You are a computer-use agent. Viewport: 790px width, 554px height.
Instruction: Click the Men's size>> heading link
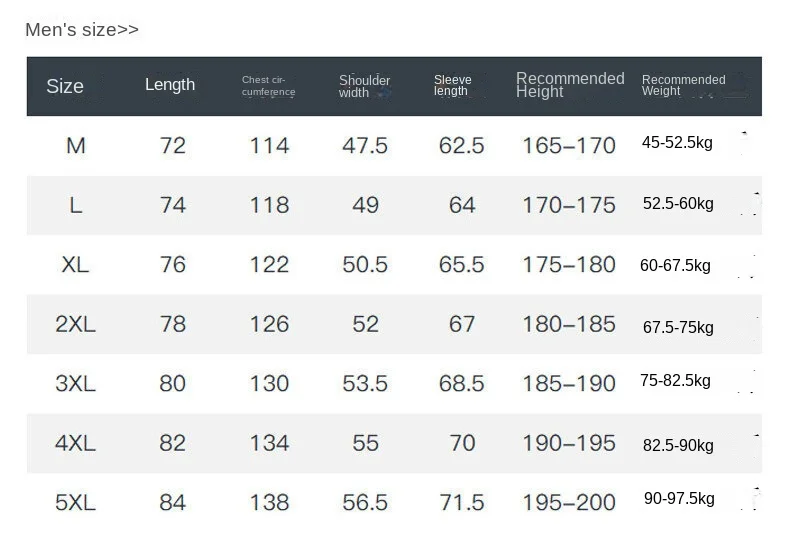[82, 30]
